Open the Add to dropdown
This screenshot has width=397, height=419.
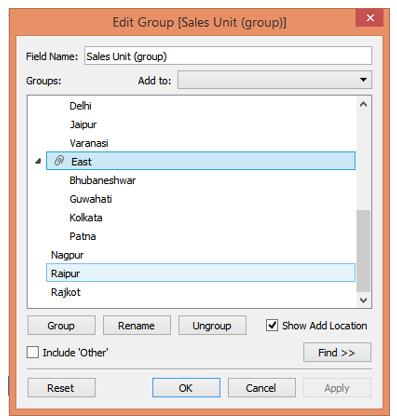pyautogui.click(x=275, y=80)
